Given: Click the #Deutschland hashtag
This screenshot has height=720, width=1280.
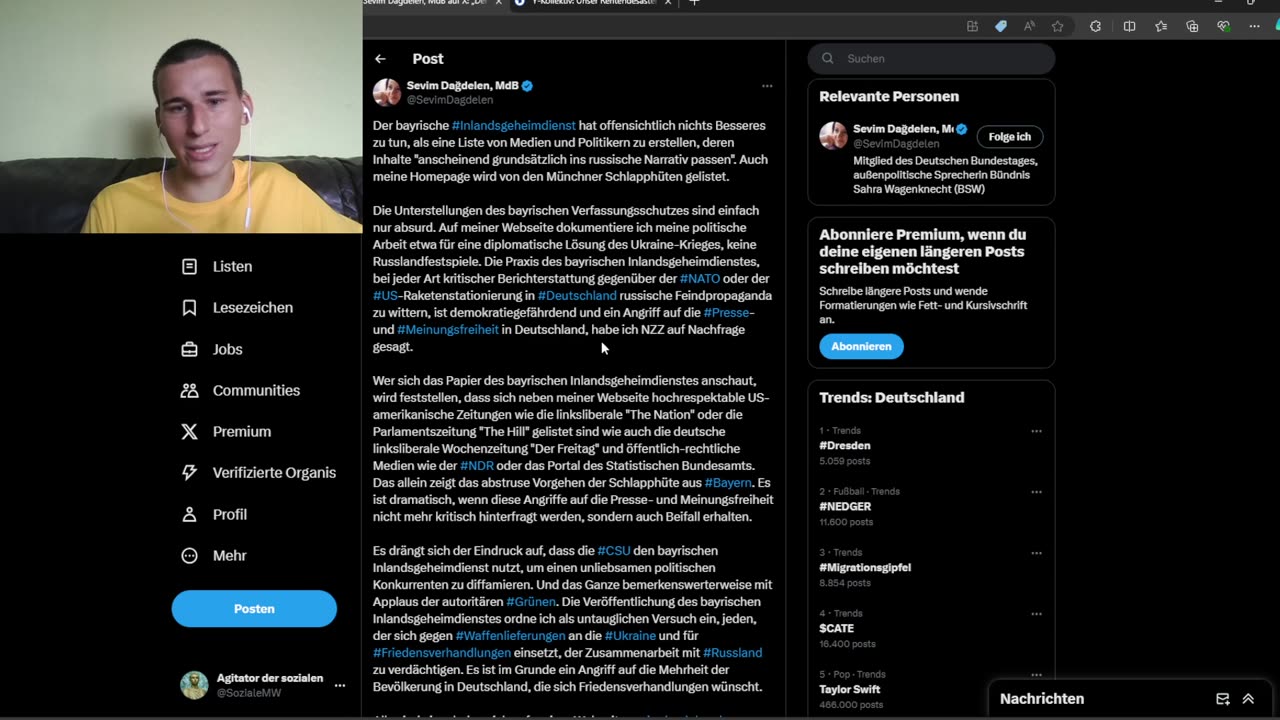Looking at the screenshot, I should coord(577,296).
